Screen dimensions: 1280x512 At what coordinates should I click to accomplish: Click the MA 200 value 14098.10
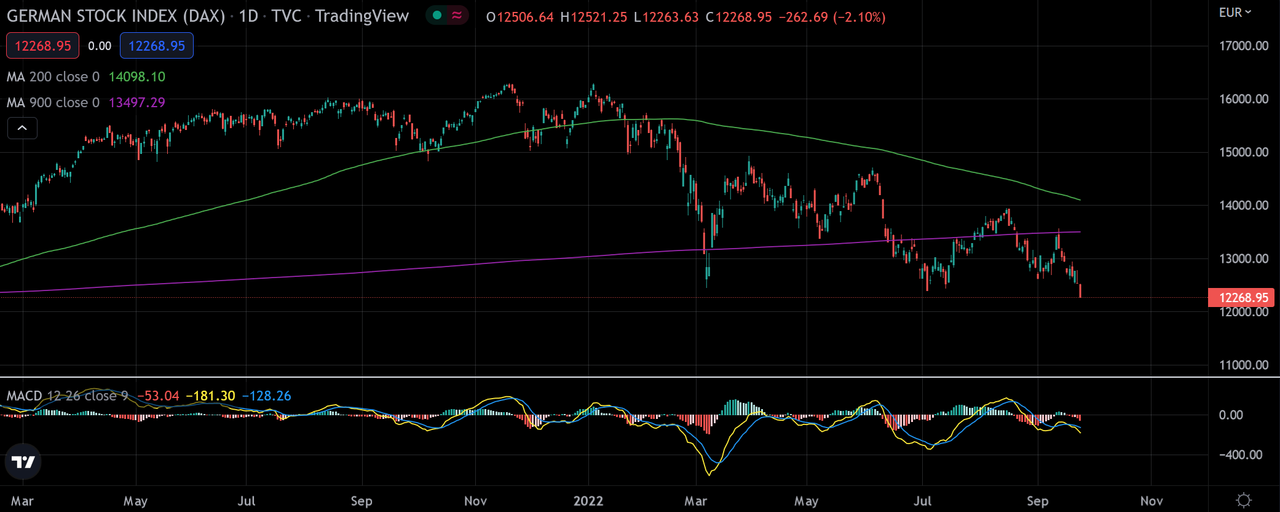[x=137, y=76]
